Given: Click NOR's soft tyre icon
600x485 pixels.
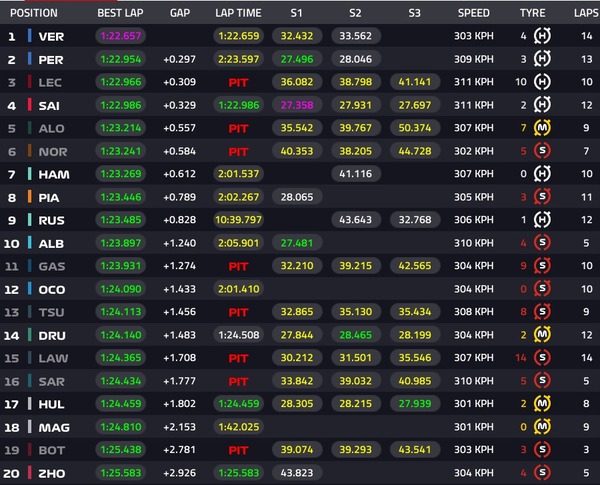Looking at the screenshot, I should tap(542, 151).
